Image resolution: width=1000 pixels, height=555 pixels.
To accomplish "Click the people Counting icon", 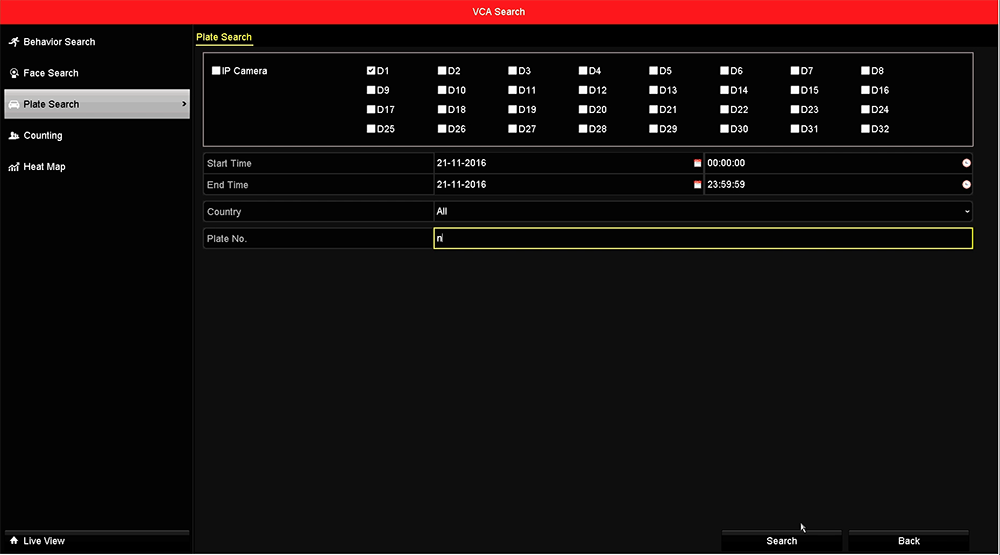I will pyautogui.click(x=13, y=136).
